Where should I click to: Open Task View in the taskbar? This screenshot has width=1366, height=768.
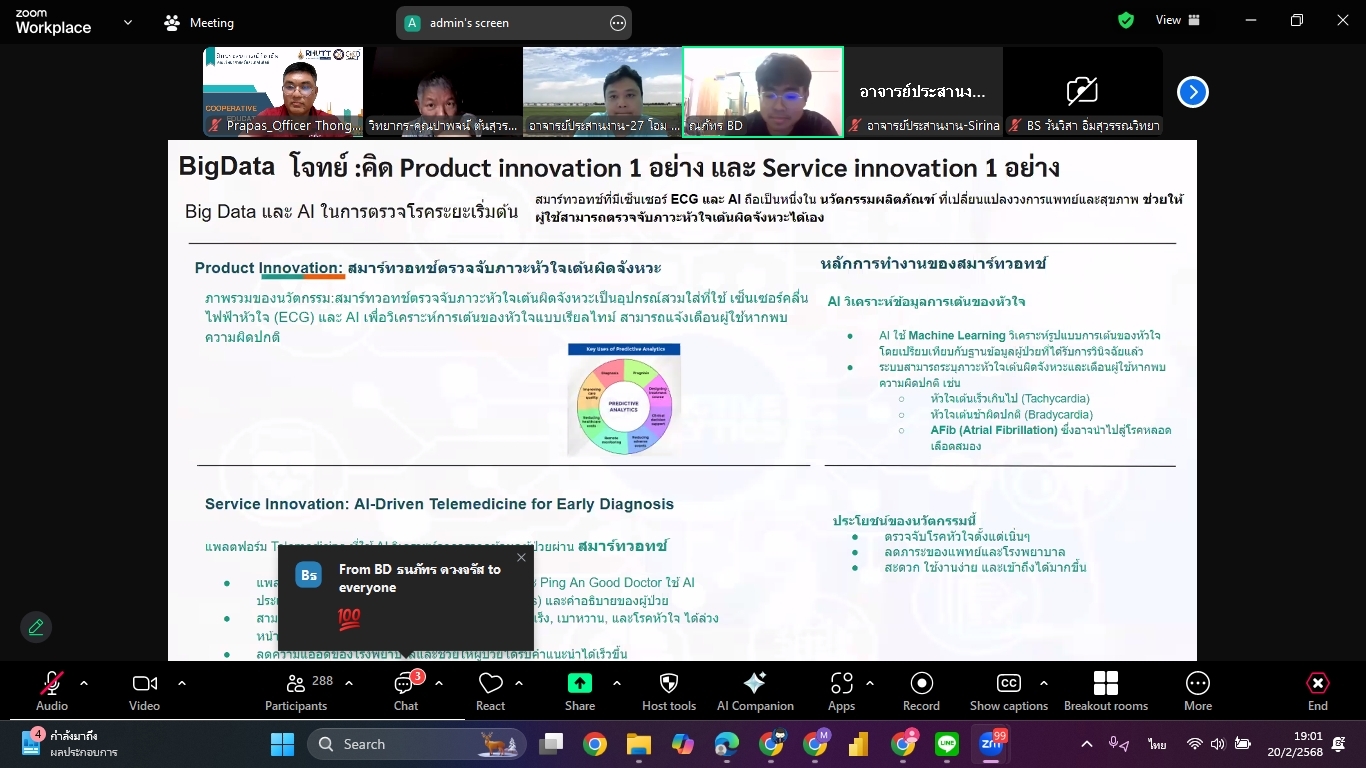pyautogui.click(x=551, y=744)
